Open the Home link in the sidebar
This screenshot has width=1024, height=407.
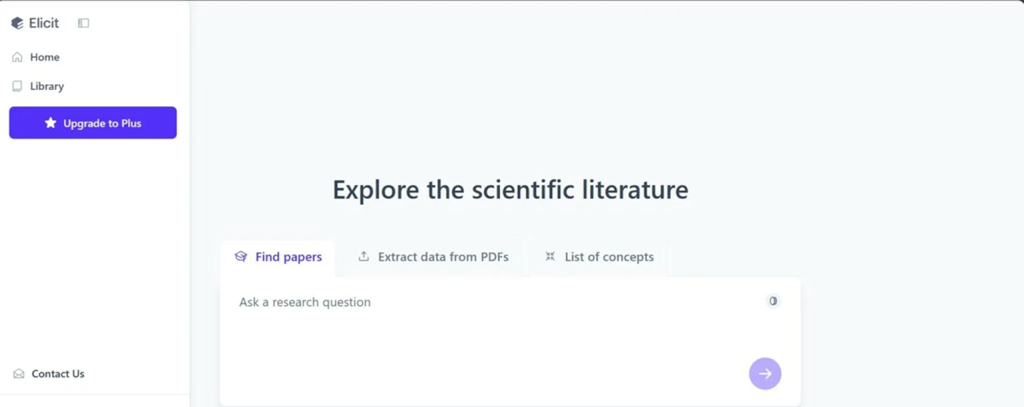pyautogui.click(x=44, y=57)
